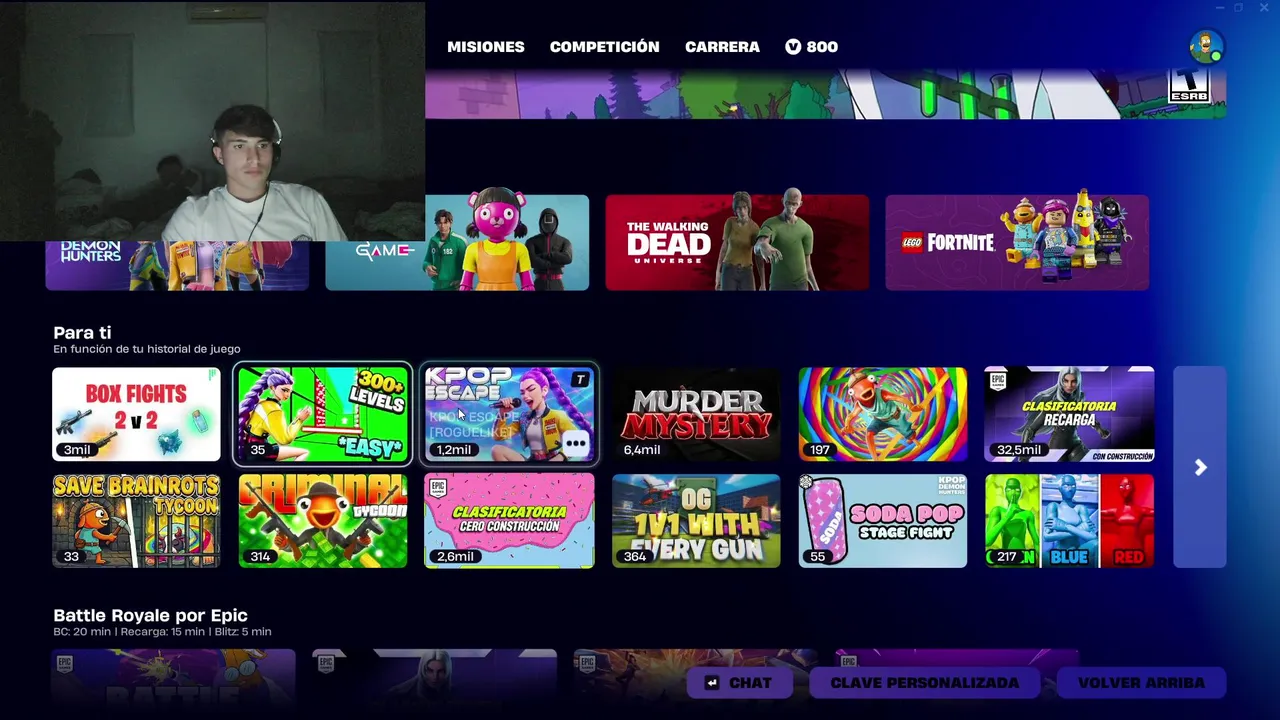Click the 800 V-Bucks balance
This screenshot has height=720, width=1280.
811,47
